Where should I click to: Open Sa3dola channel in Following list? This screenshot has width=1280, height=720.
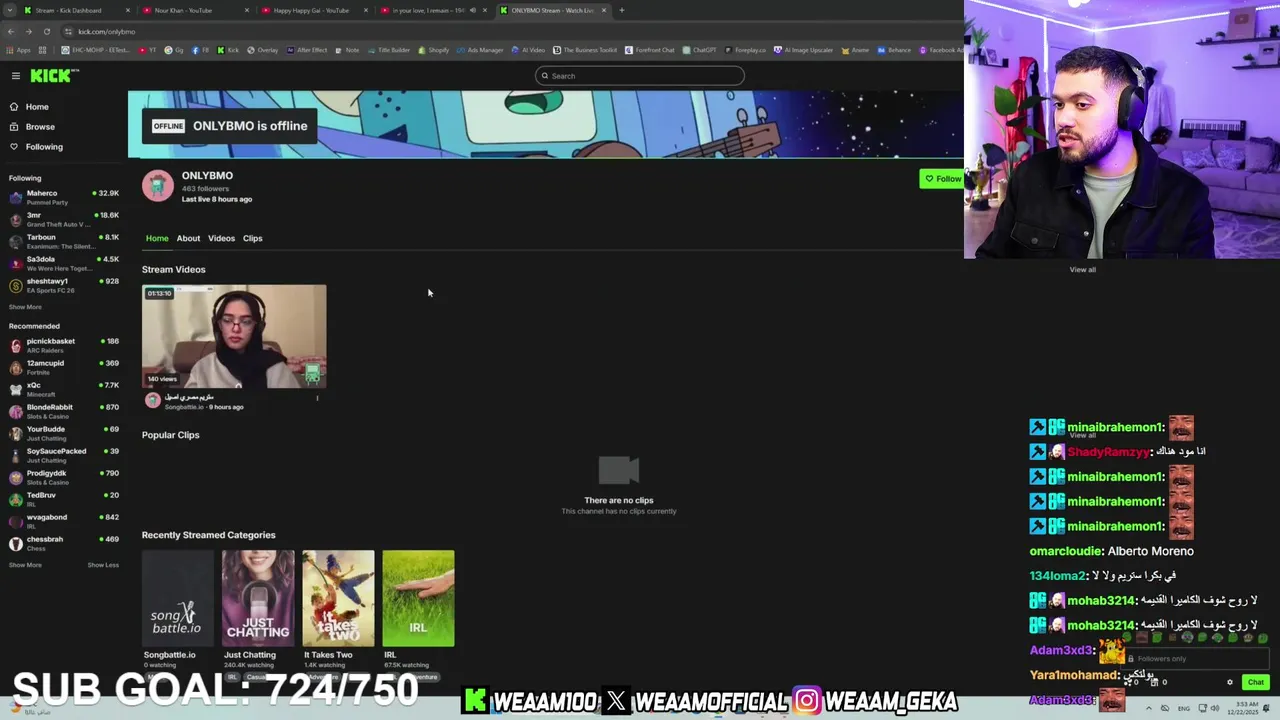(x=63, y=263)
